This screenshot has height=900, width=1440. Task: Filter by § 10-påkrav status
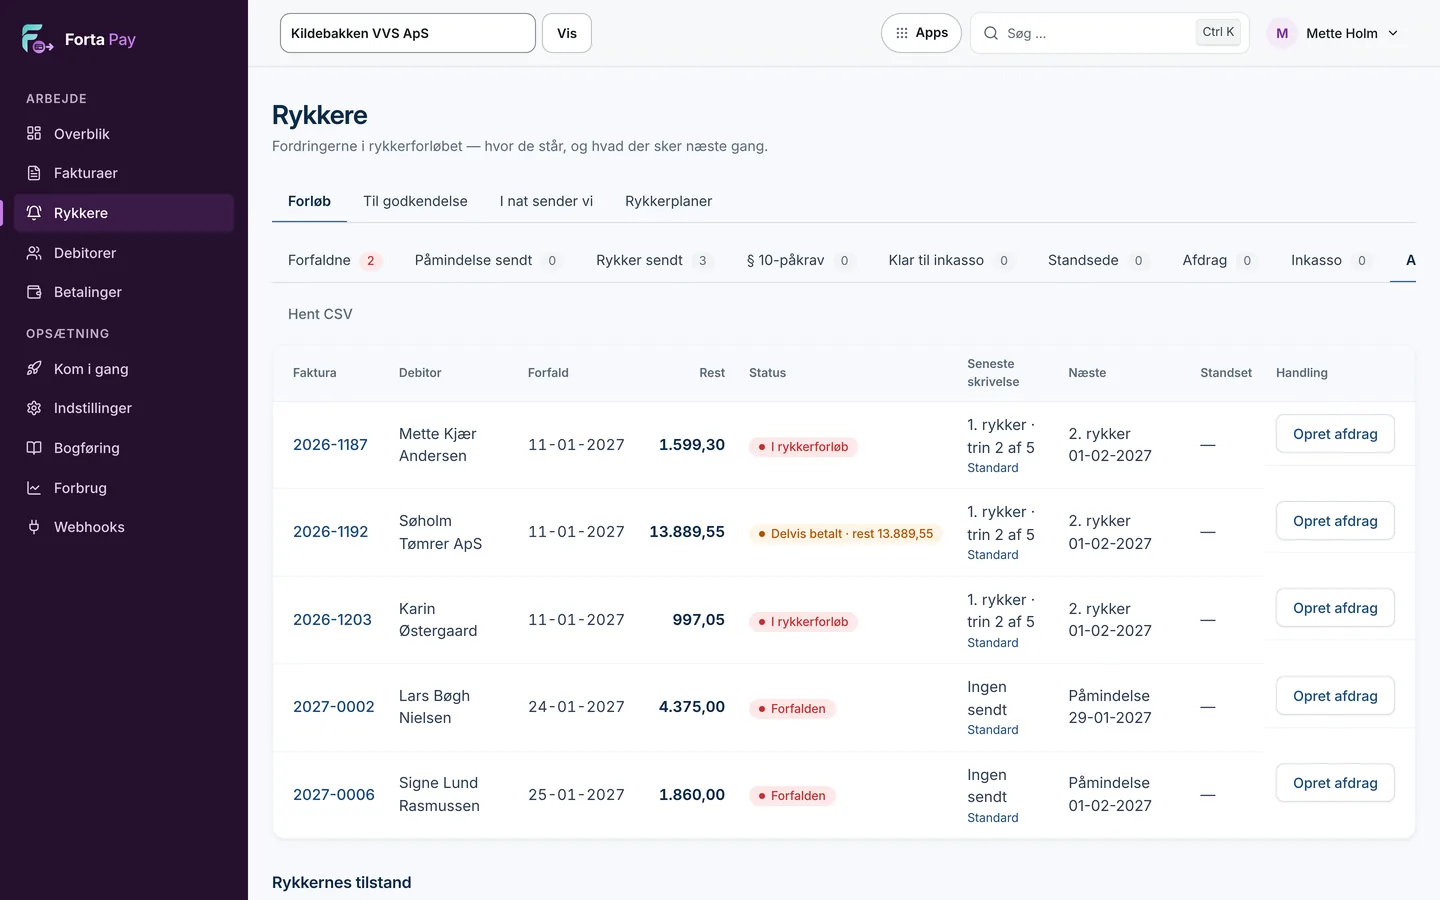(799, 260)
